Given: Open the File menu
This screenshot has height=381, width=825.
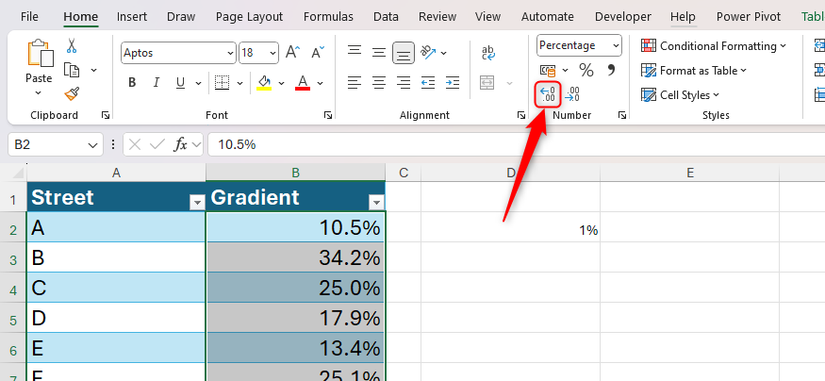Looking at the screenshot, I should (29, 17).
